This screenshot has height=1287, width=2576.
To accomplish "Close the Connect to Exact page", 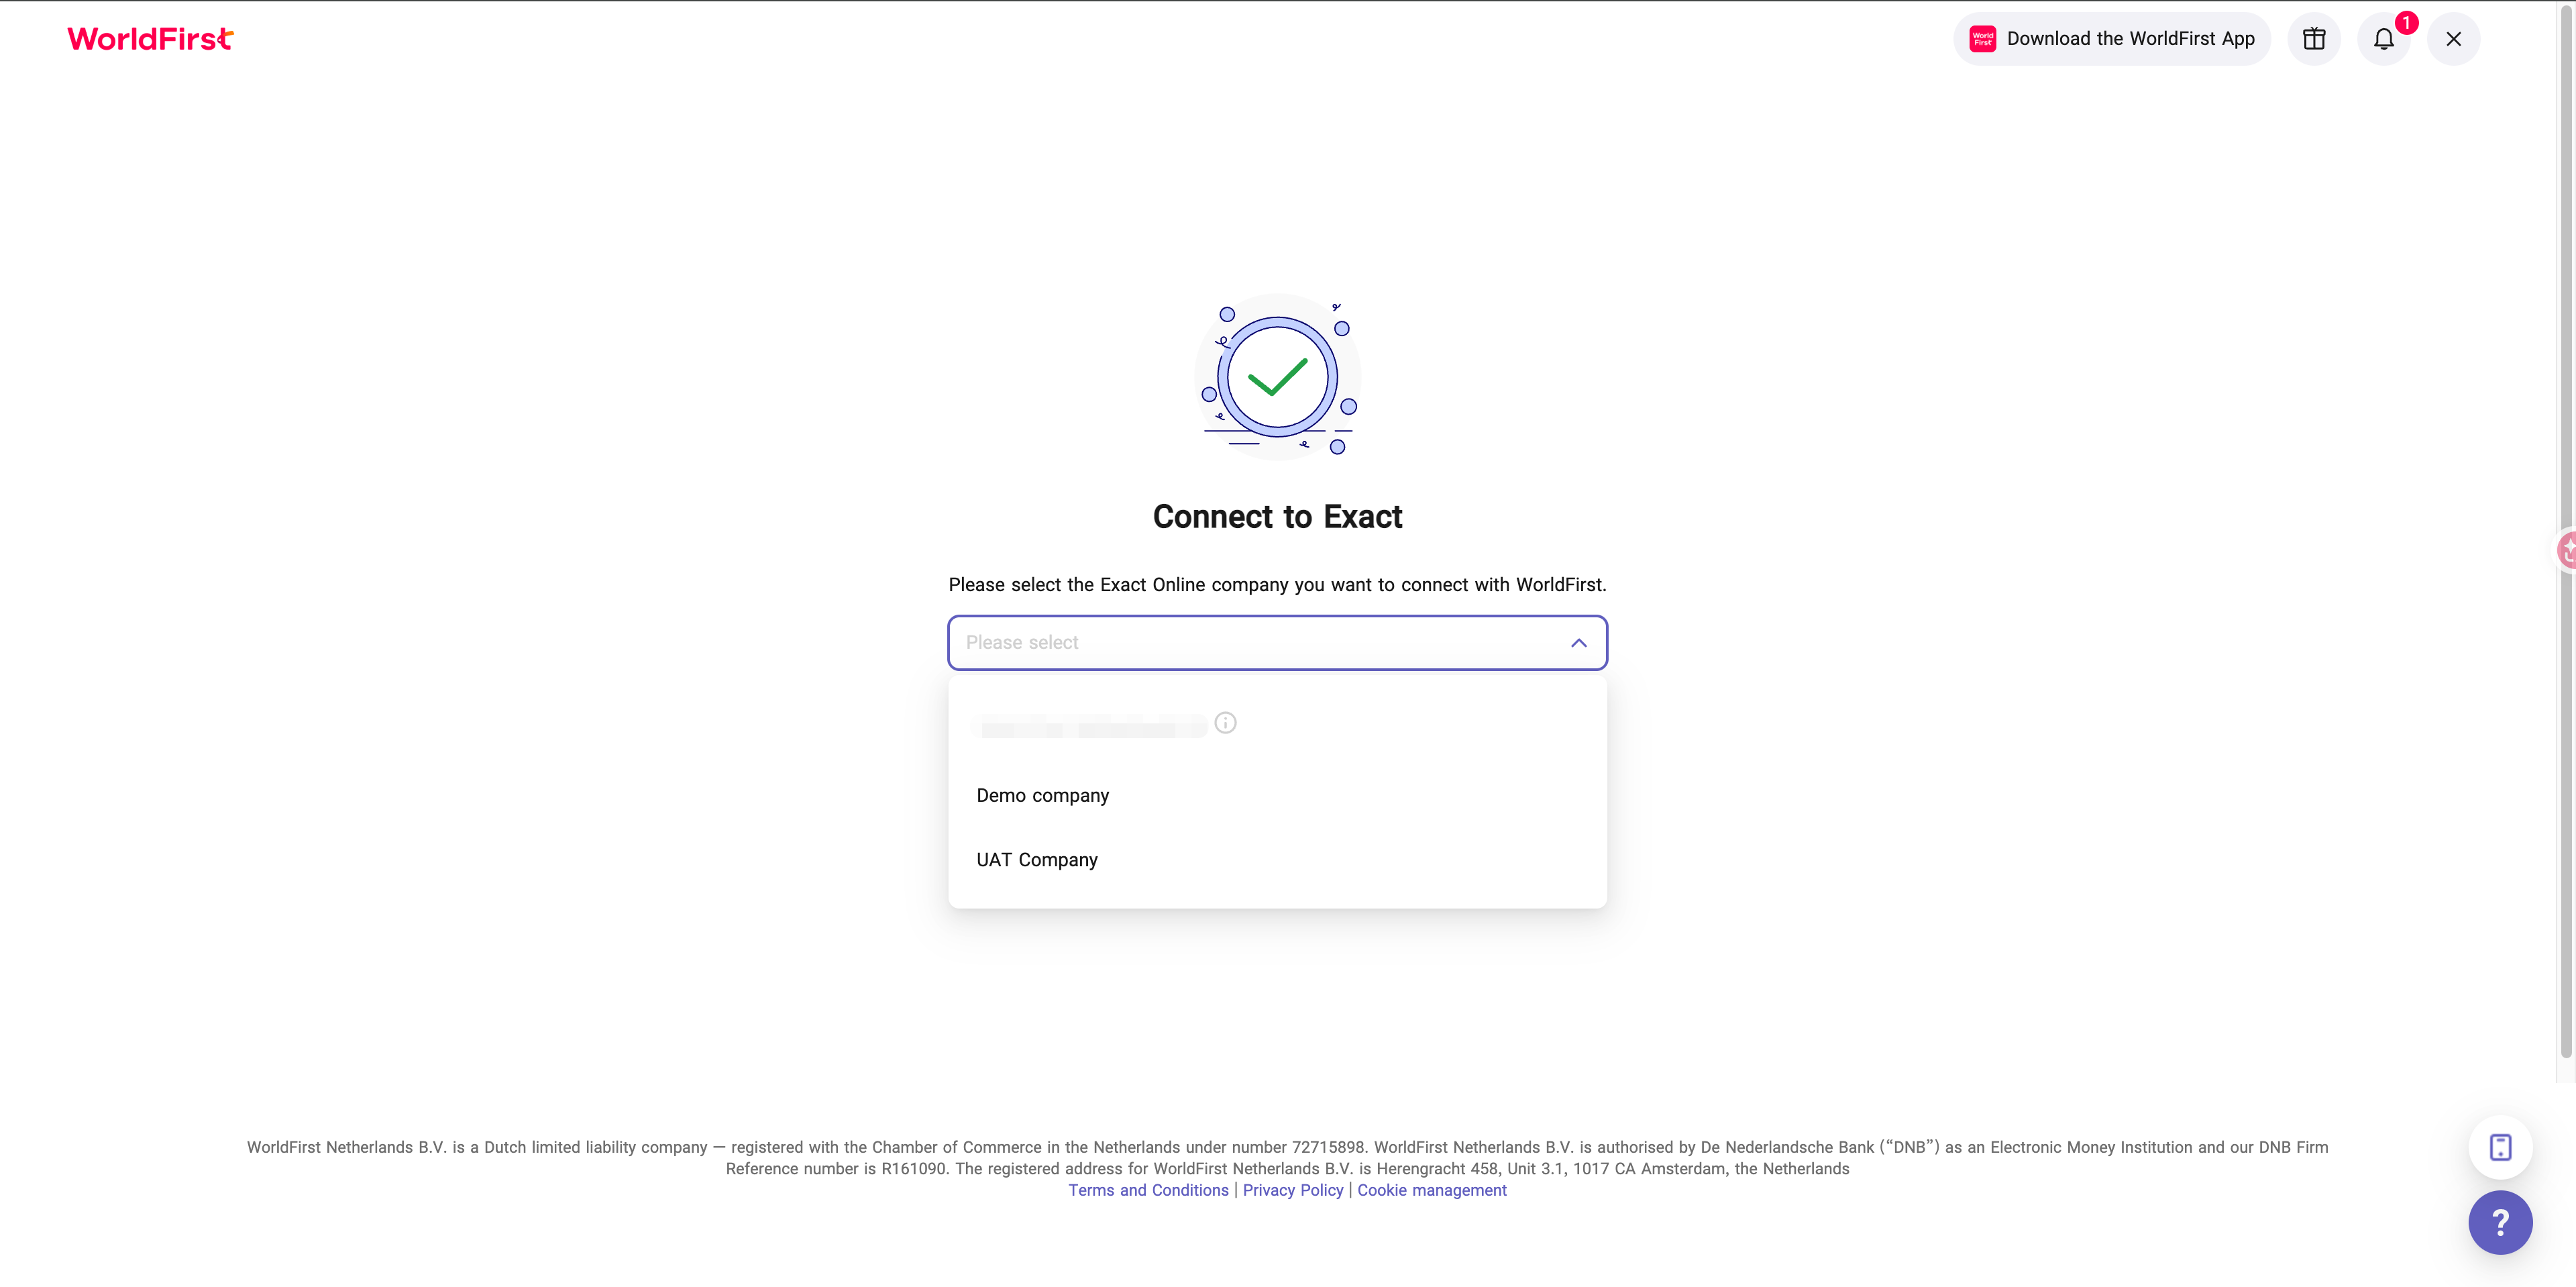I will [x=2454, y=39].
